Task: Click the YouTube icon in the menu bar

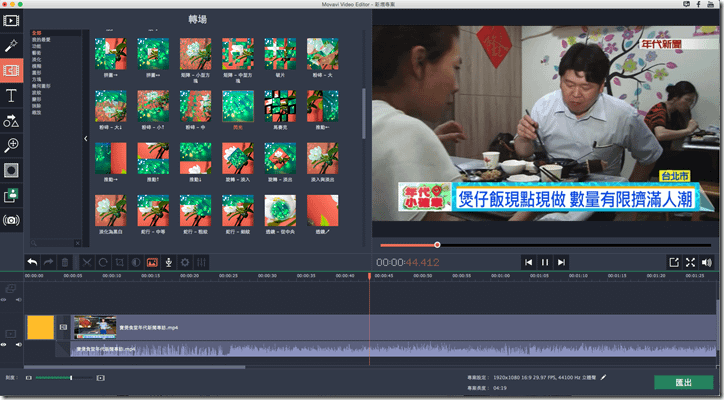Action: [711, 4]
